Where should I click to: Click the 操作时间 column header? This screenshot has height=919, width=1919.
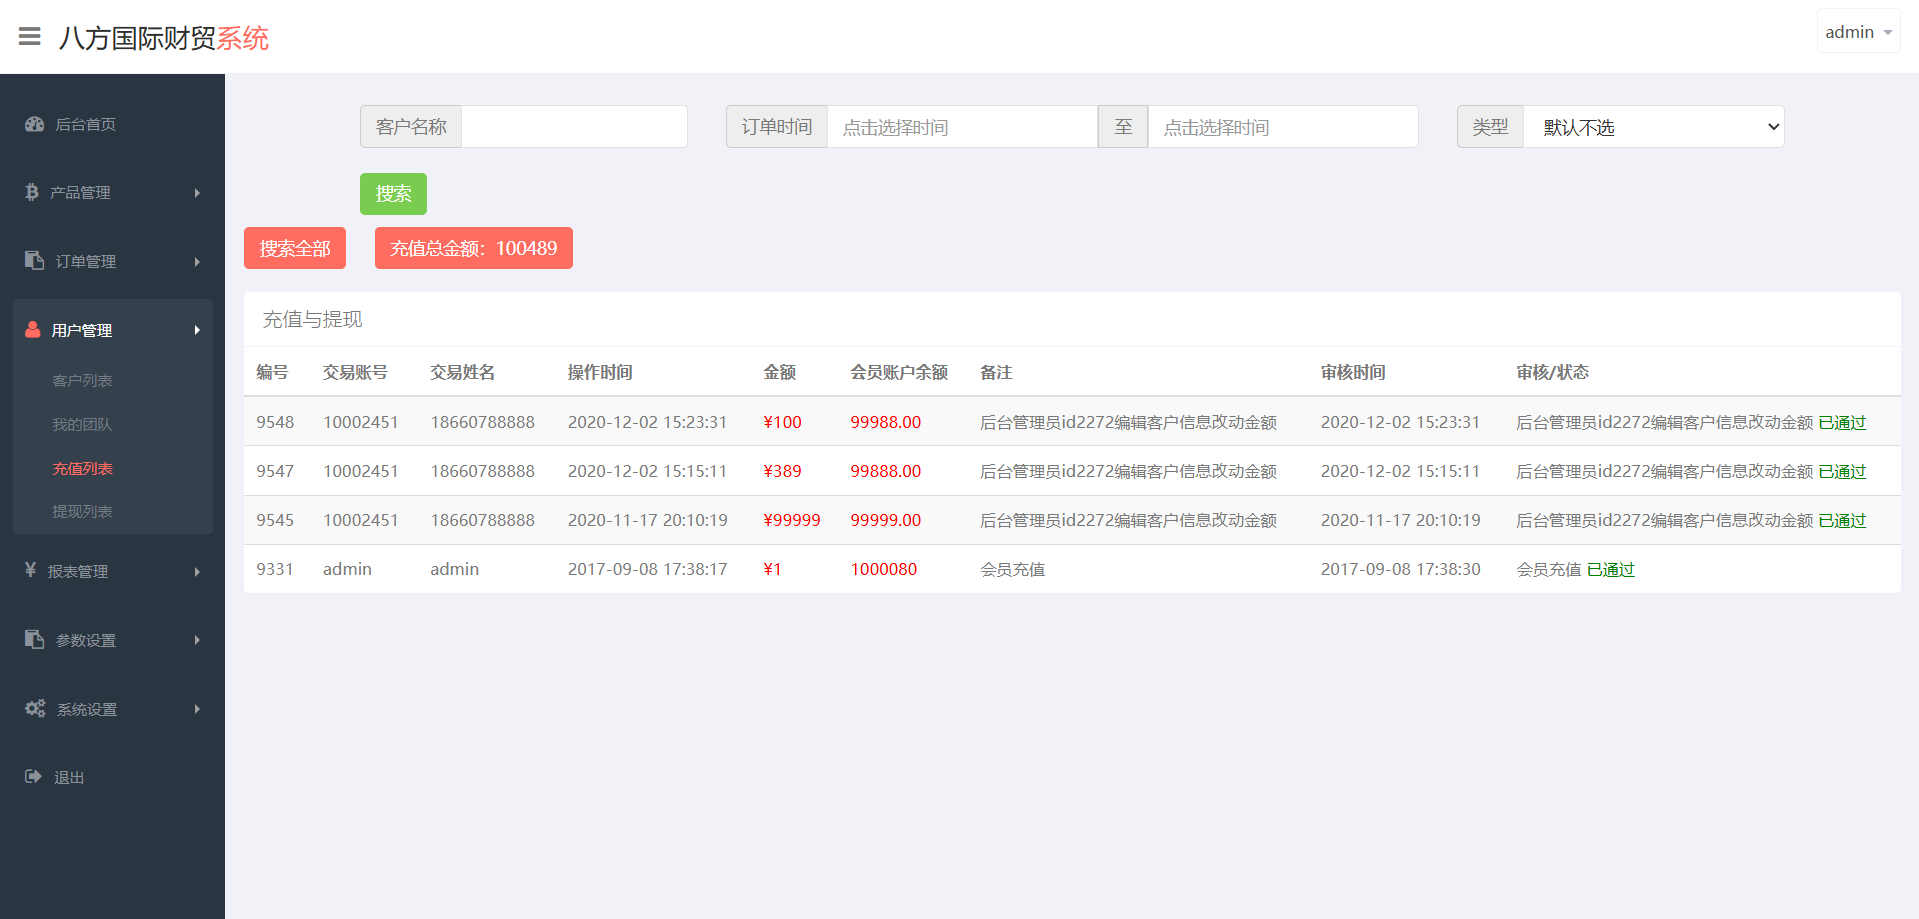(600, 372)
